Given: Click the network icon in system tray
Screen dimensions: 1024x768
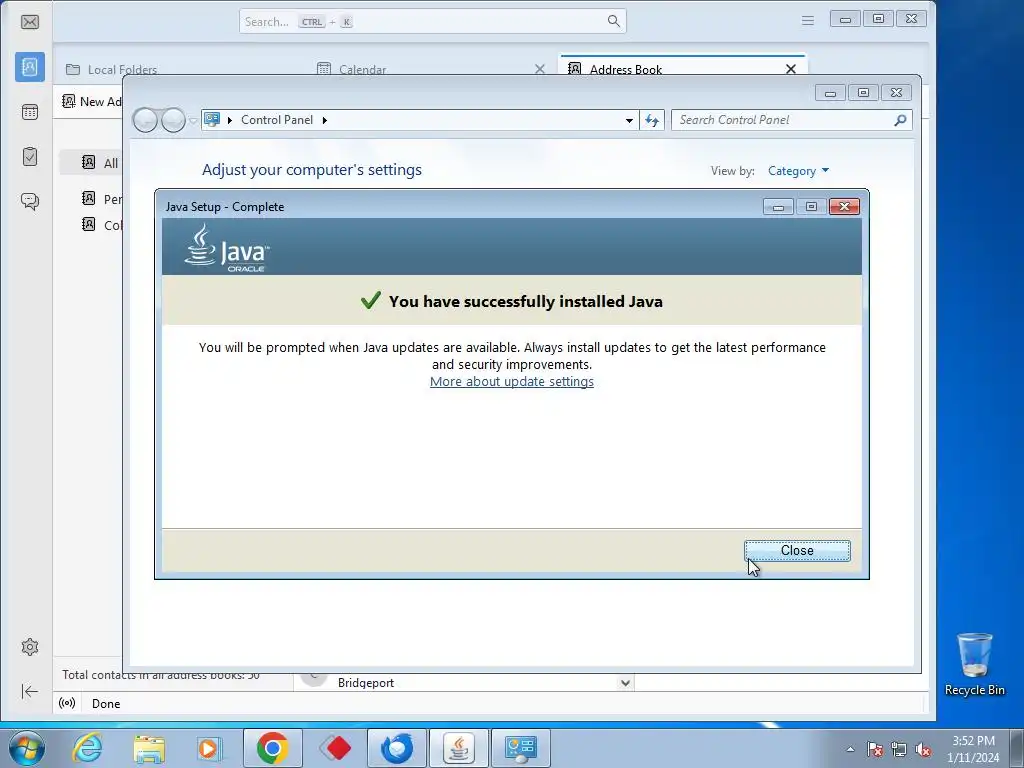Looking at the screenshot, I should pyautogui.click(x=899, y=749).
